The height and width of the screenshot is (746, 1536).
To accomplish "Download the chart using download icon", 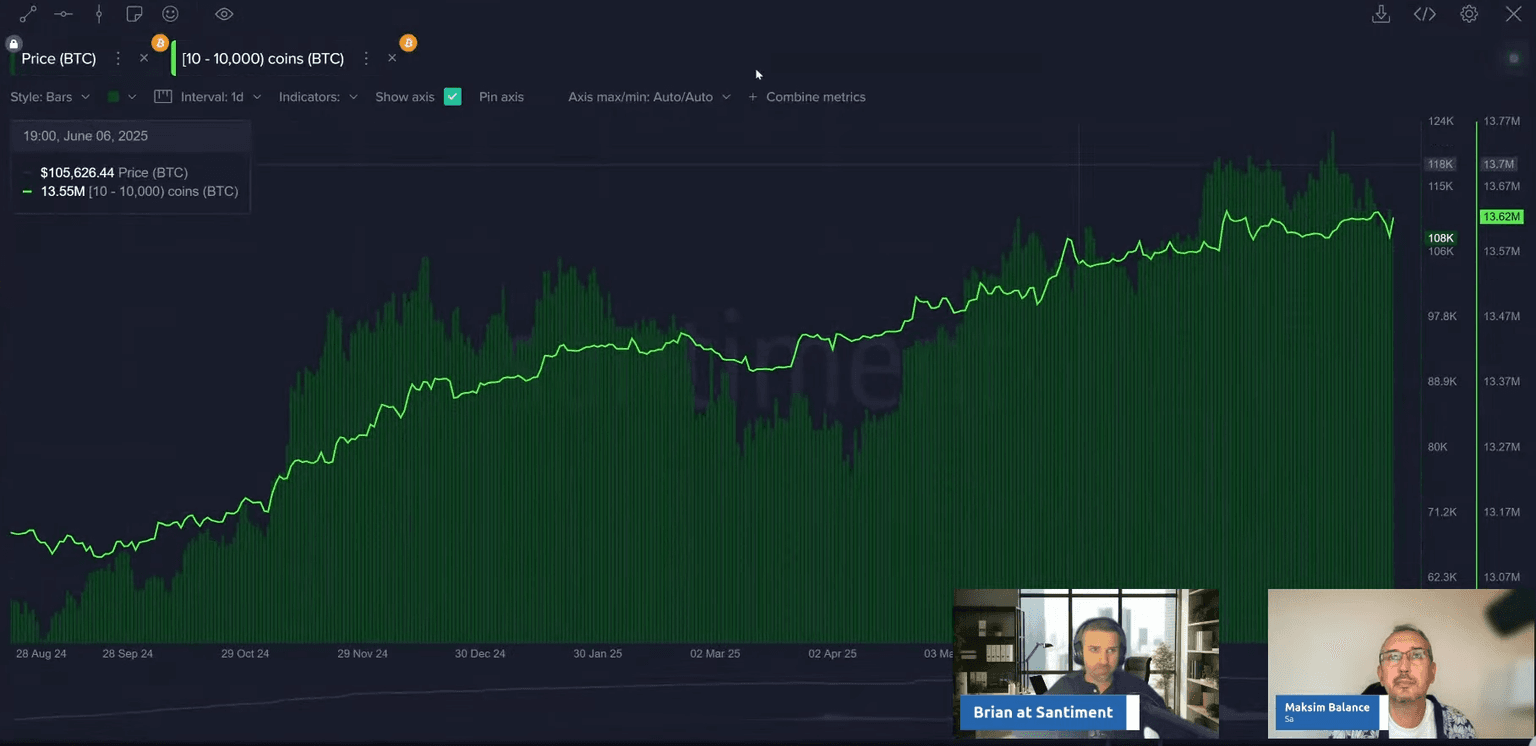I will pos(1381,14).
